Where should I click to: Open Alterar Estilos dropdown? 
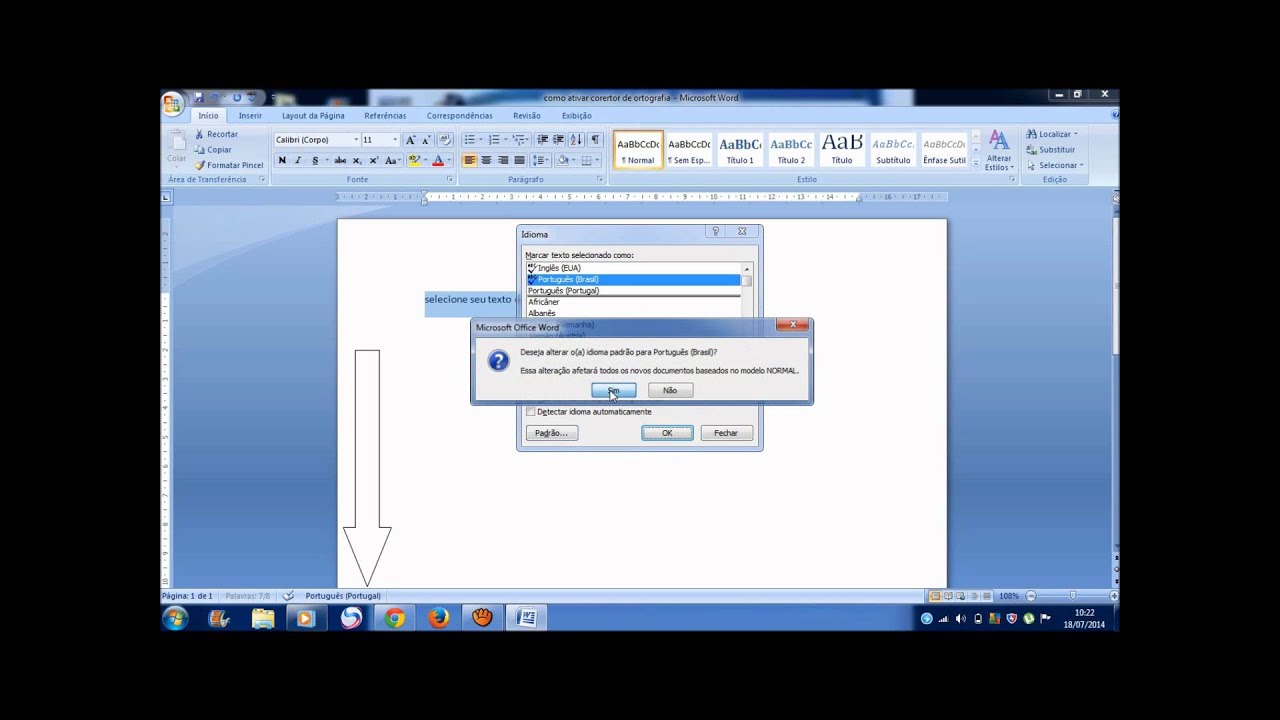[998, 151]
